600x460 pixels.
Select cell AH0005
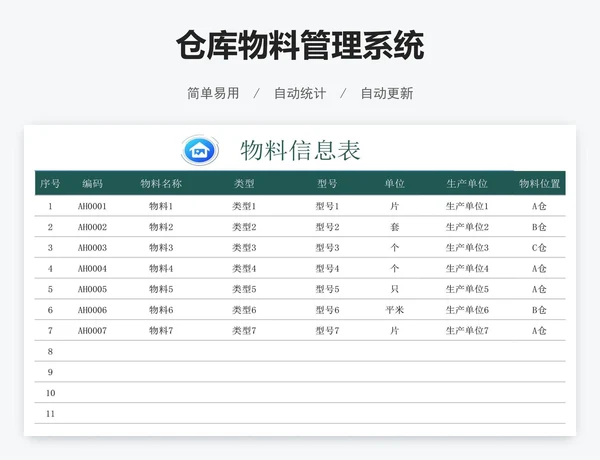tap(92, 289)
